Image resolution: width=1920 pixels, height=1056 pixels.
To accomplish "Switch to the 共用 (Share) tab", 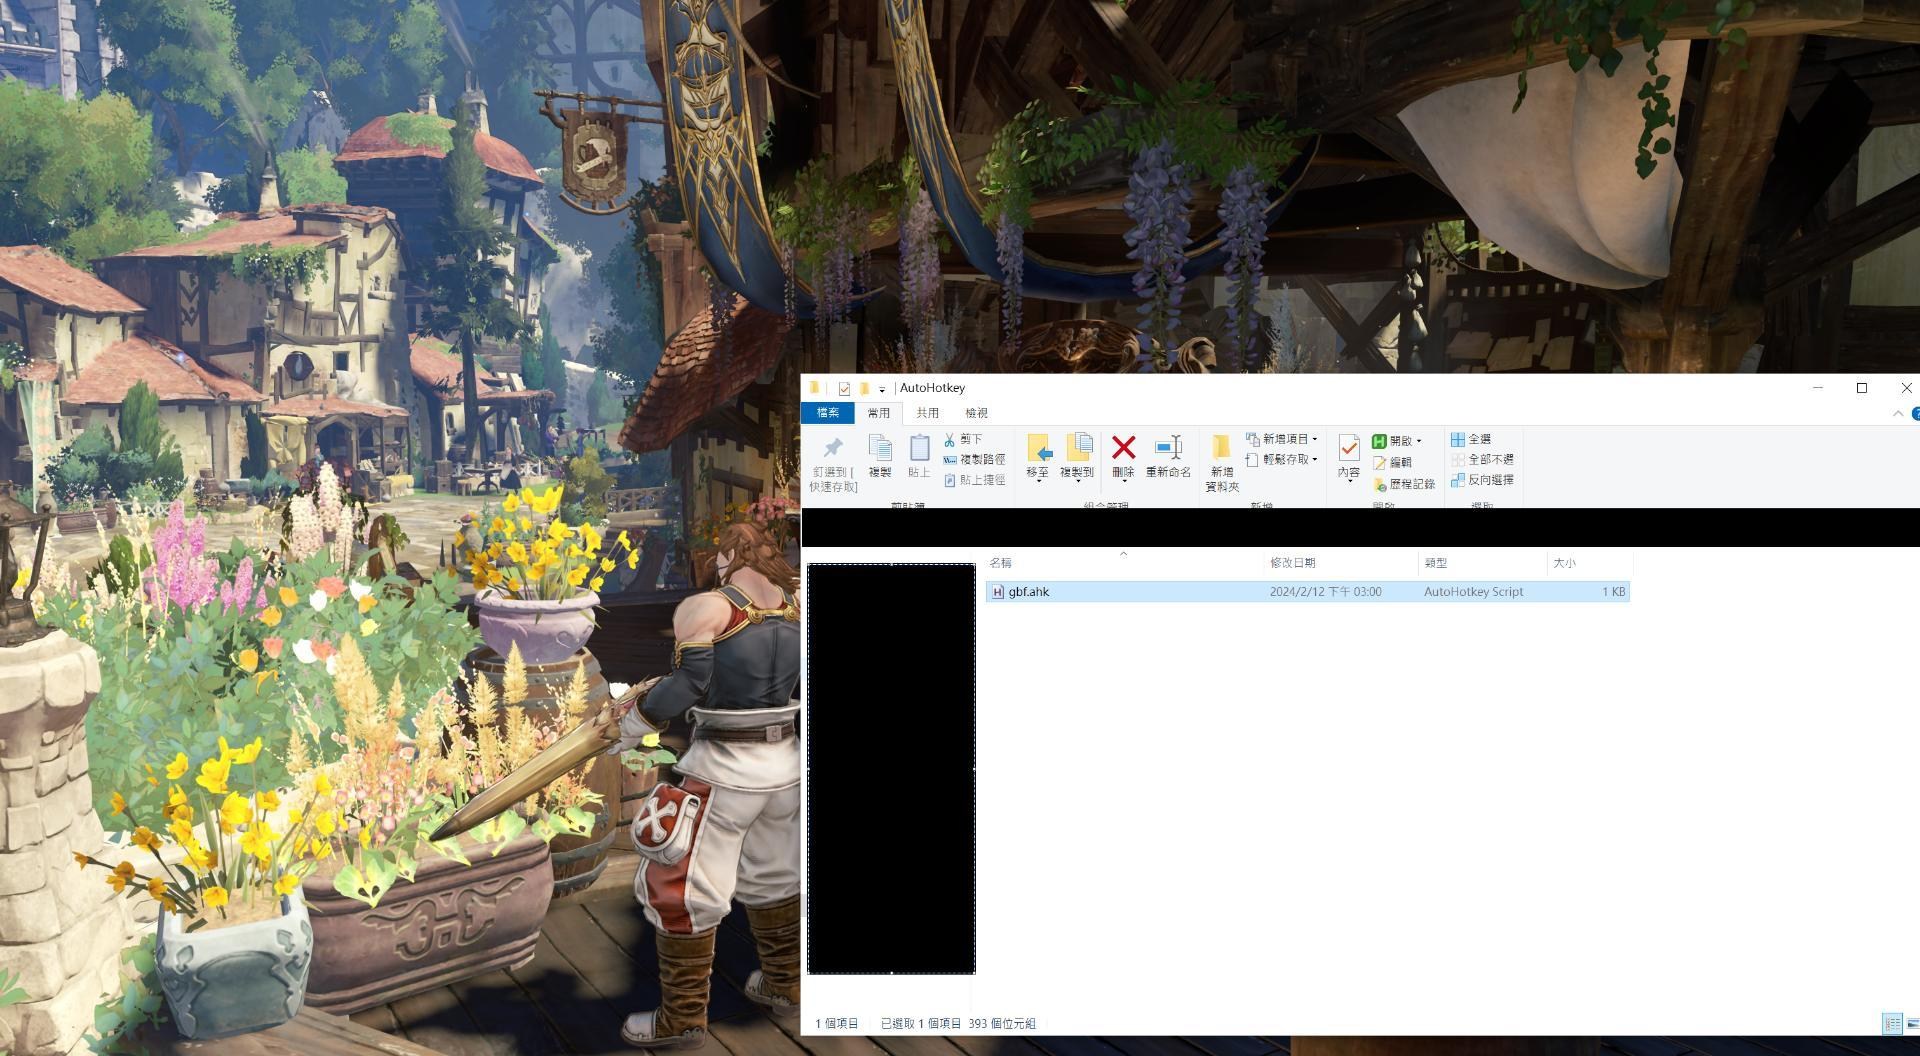I will click(928, 413).
